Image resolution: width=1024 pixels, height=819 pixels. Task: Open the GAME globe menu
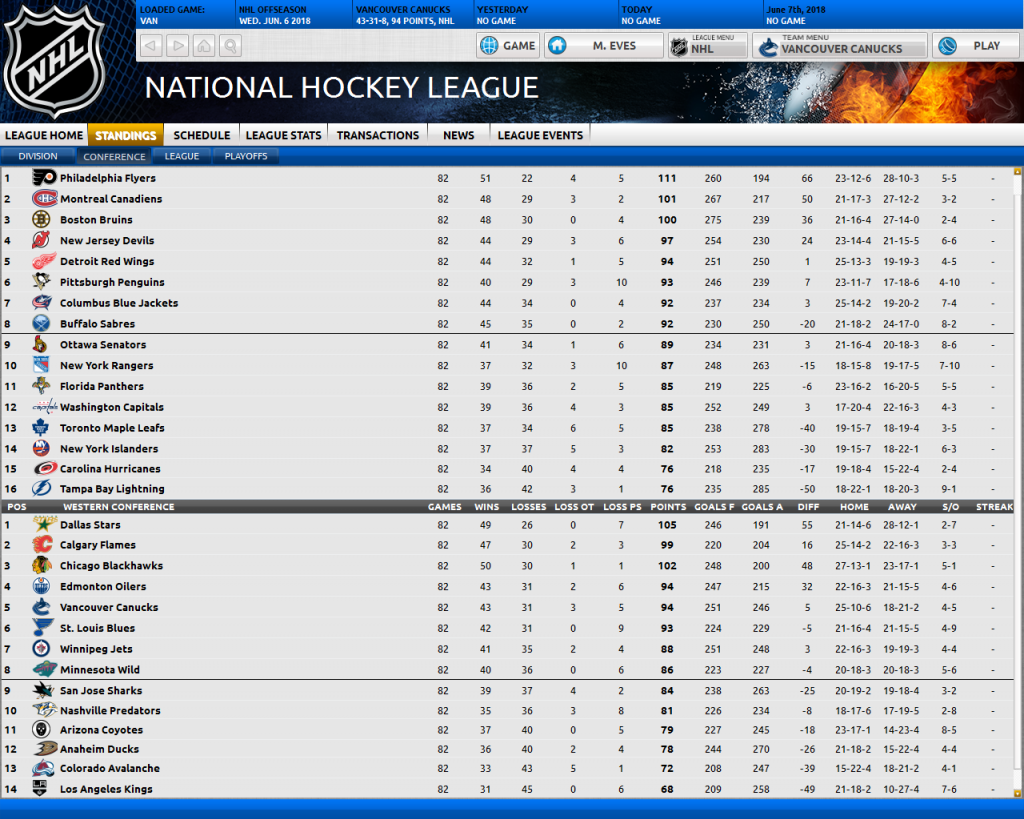point(507,46)
